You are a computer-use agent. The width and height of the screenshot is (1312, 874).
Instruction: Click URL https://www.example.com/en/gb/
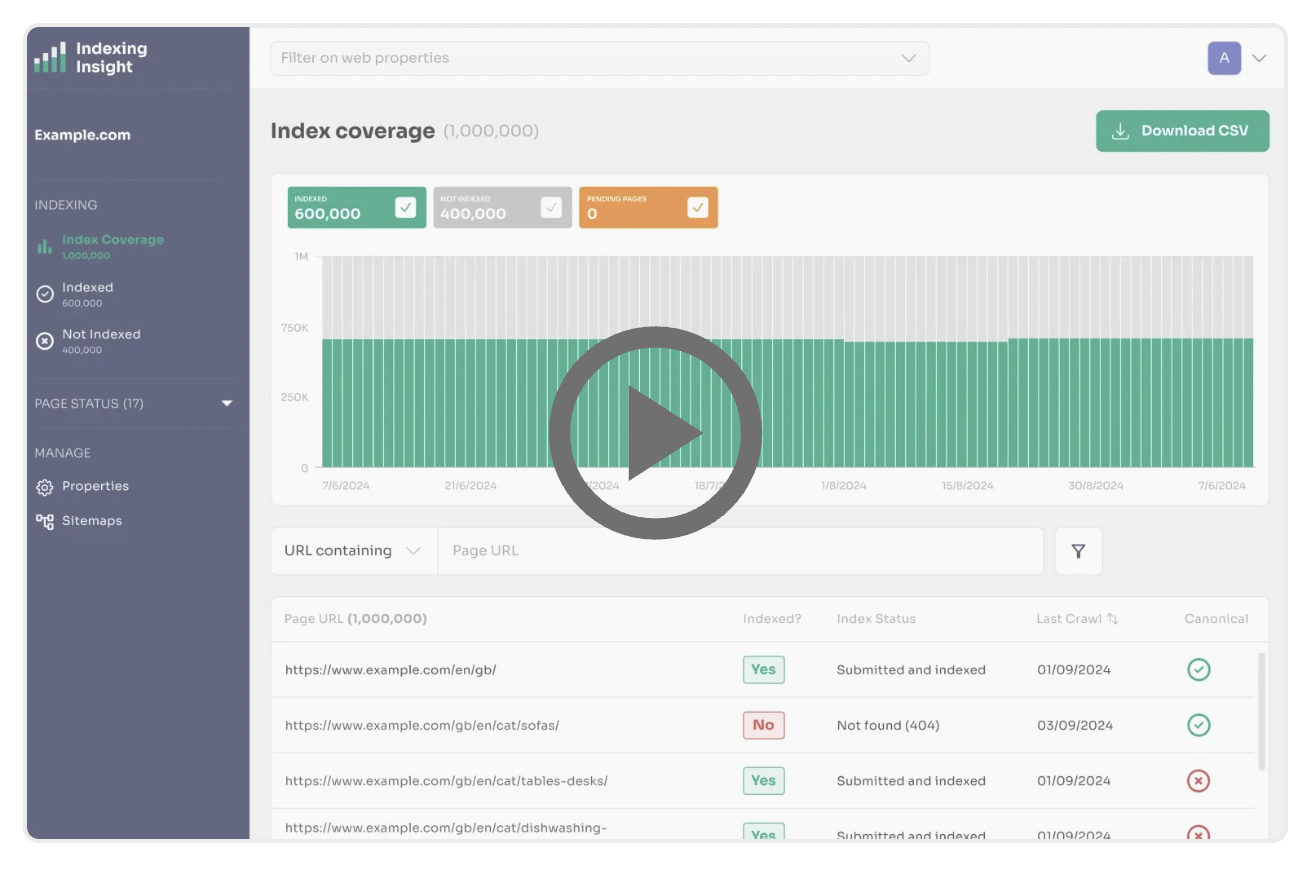click(391, 670)
